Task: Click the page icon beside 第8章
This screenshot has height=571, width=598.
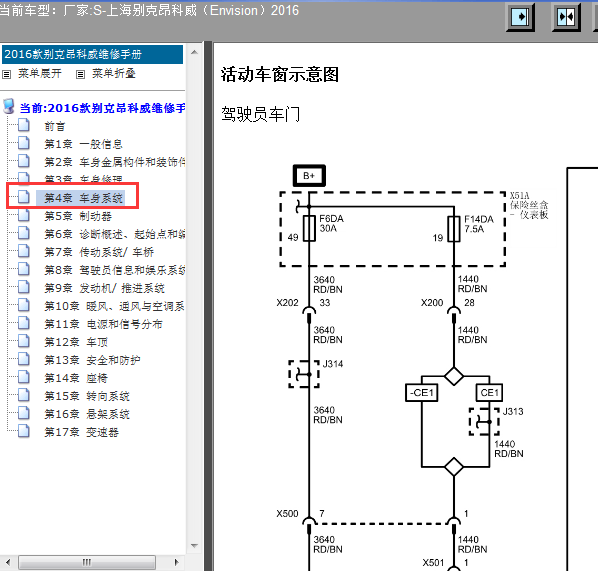Action: point(24,269)
